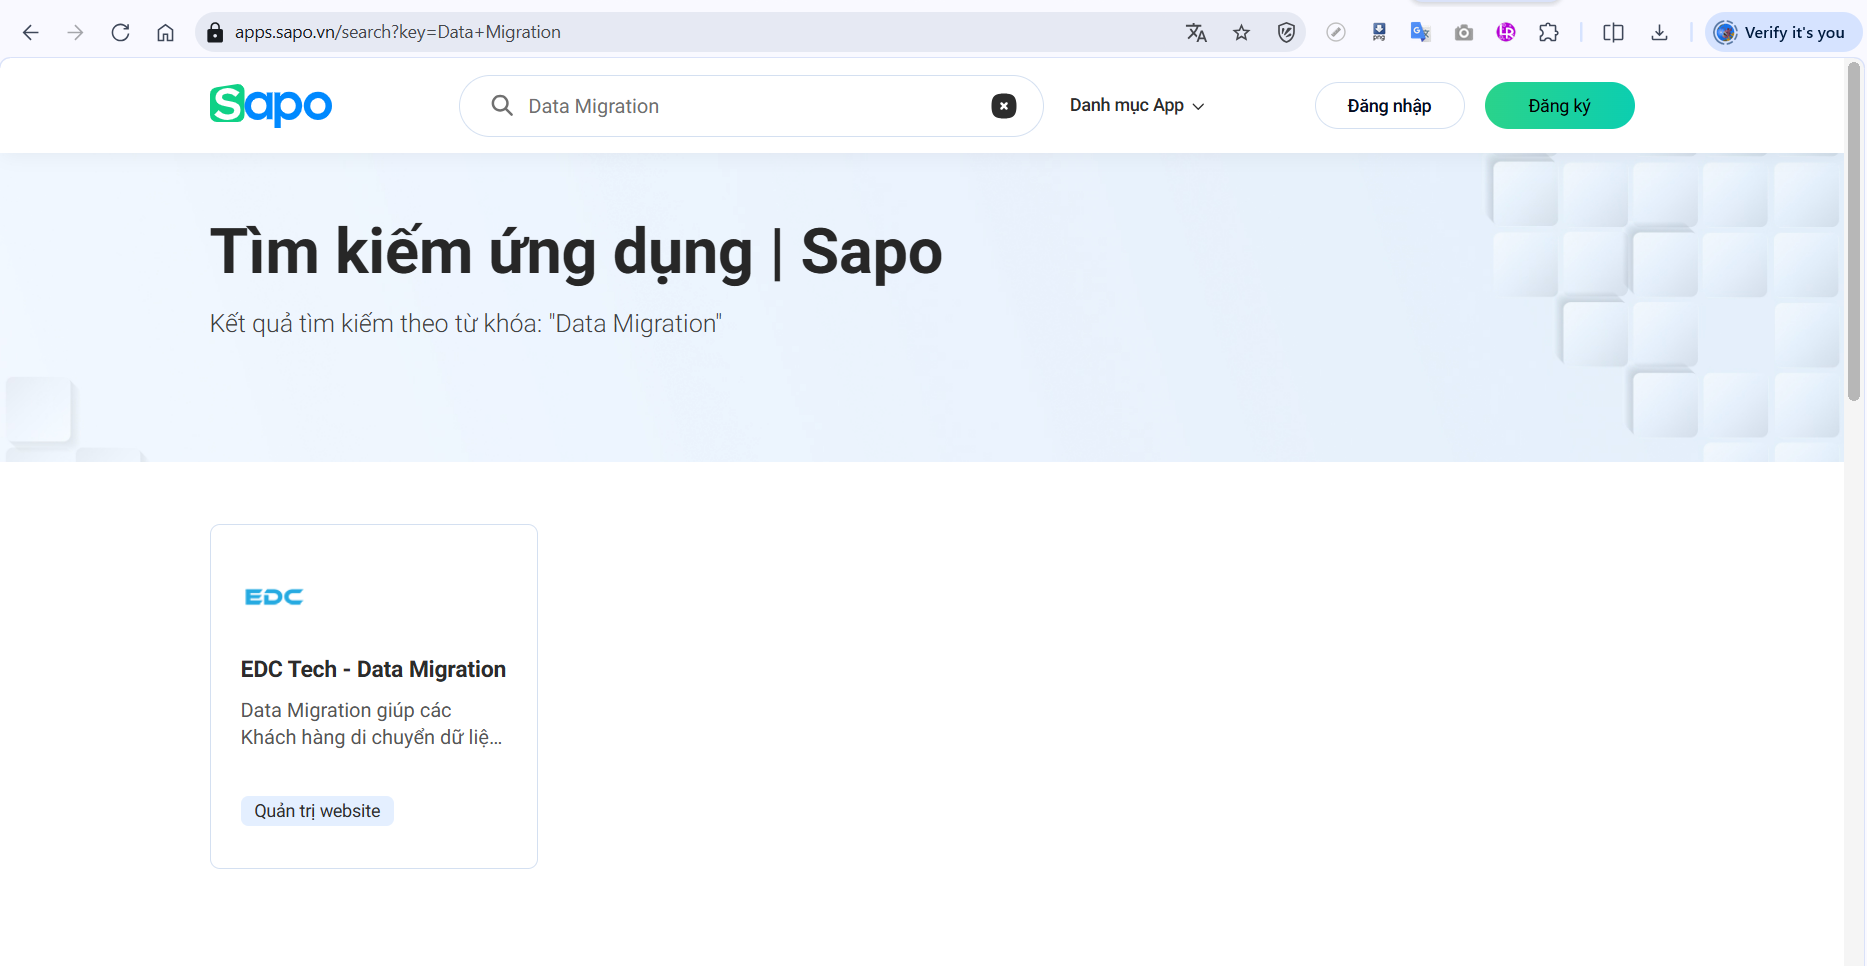Click the compass extension icon
This screenshot has height=966, width=1867.
pyautogui.click(x=1336, y=33)
